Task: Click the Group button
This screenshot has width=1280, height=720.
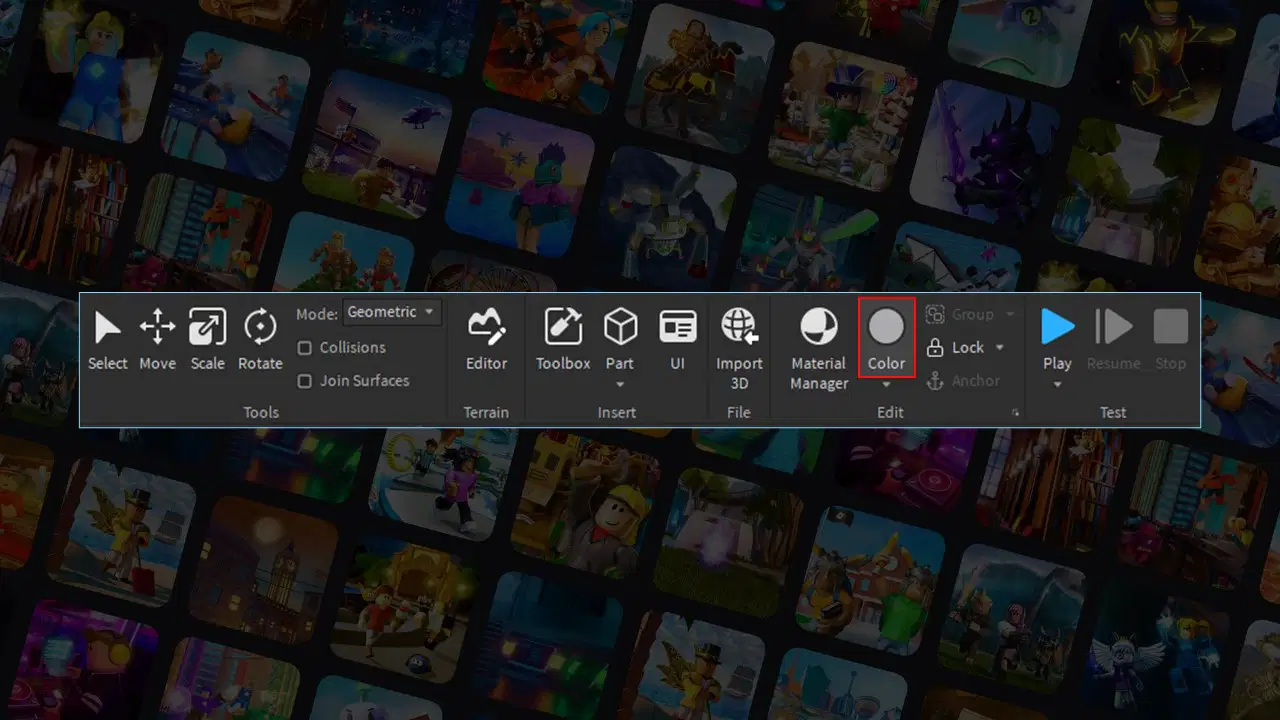Action: pyautogui.click(x=960, y=314)
